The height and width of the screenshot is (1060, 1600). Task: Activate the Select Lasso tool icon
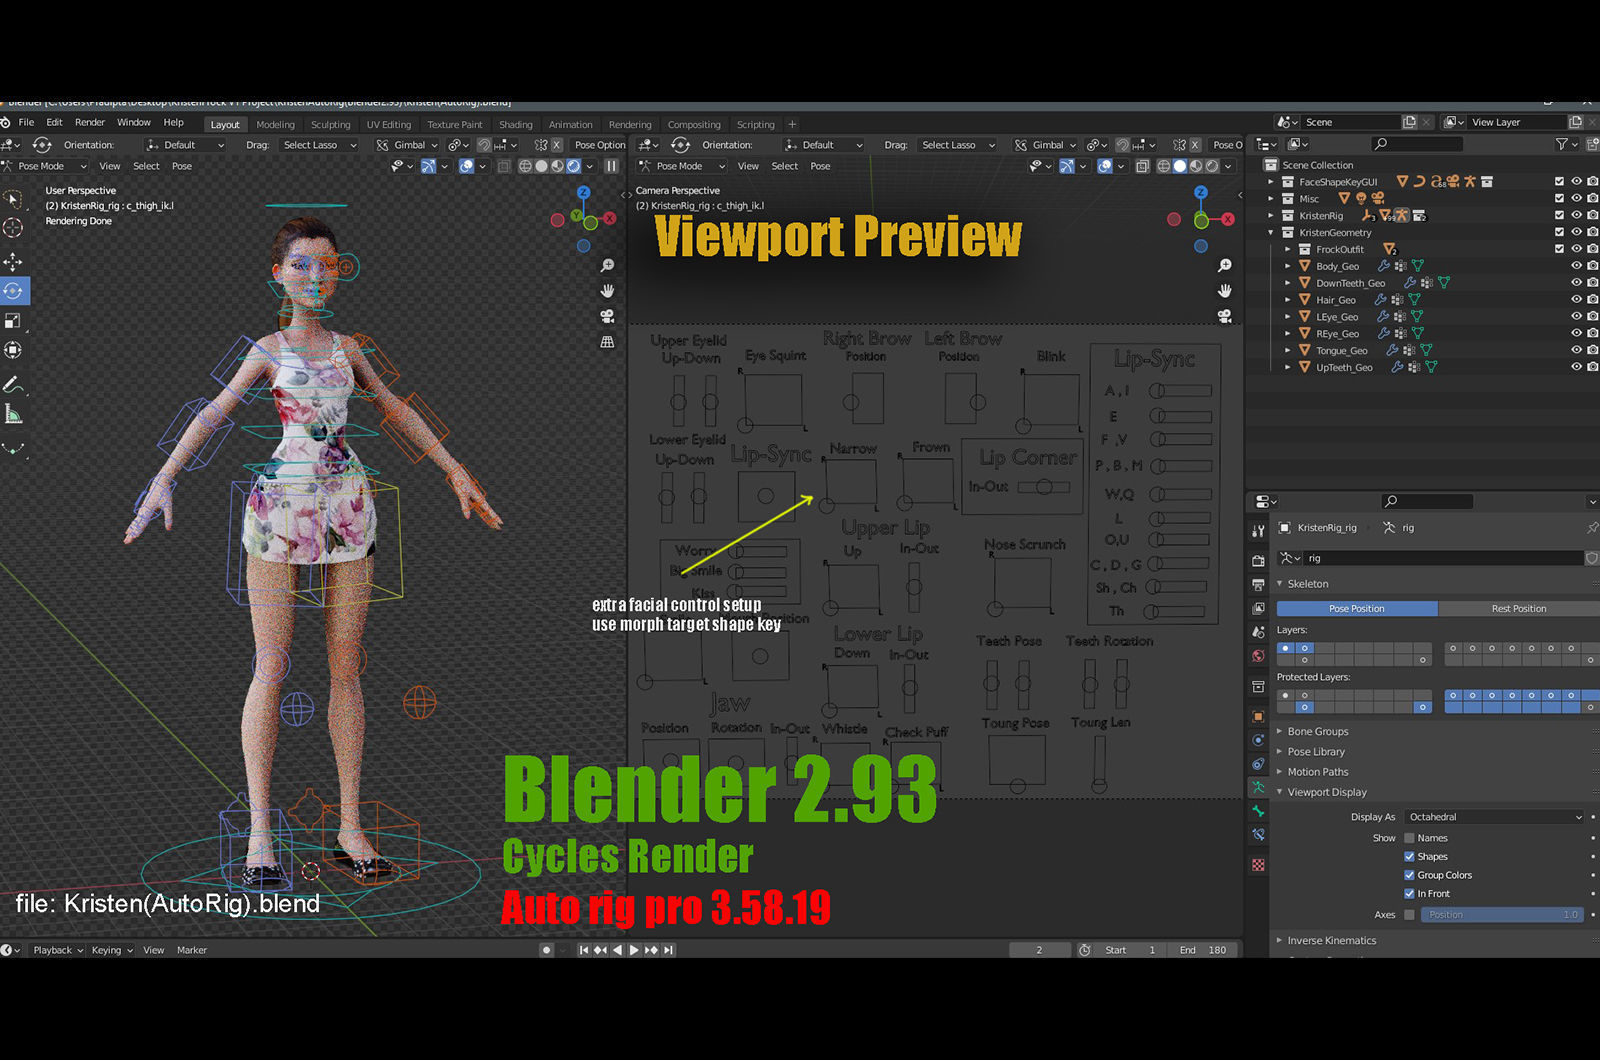13,199
